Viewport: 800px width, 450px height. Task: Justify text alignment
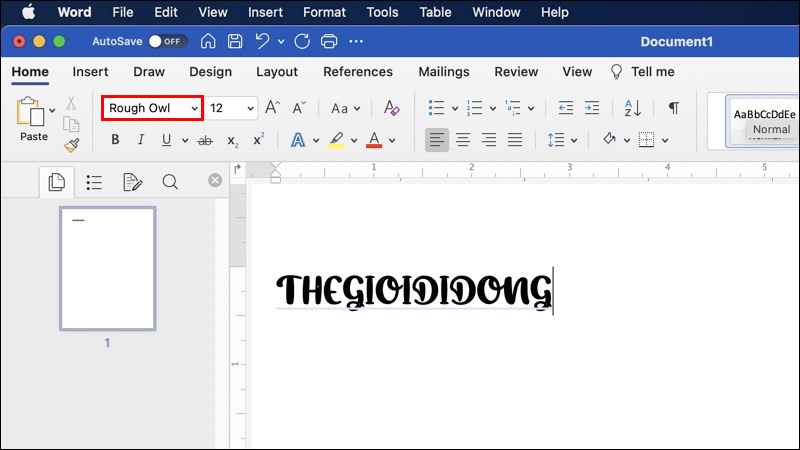coord(515,140)
